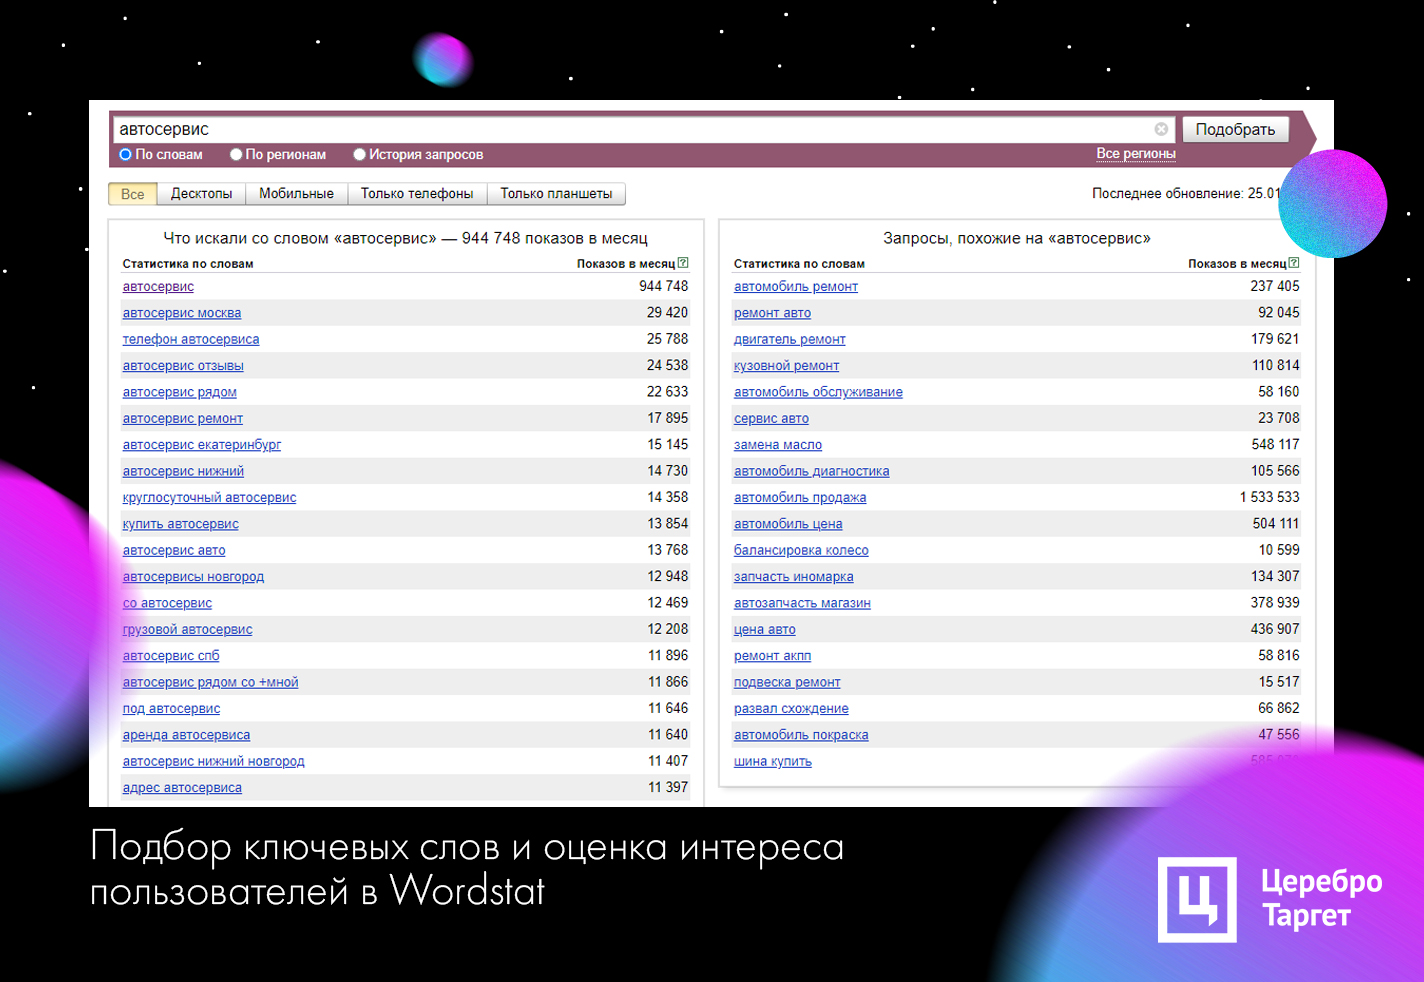Open the 'круглосуточный автосервис' link
Image resolution: width=1424 pixels, height=982 pixels.
point(209,498)
